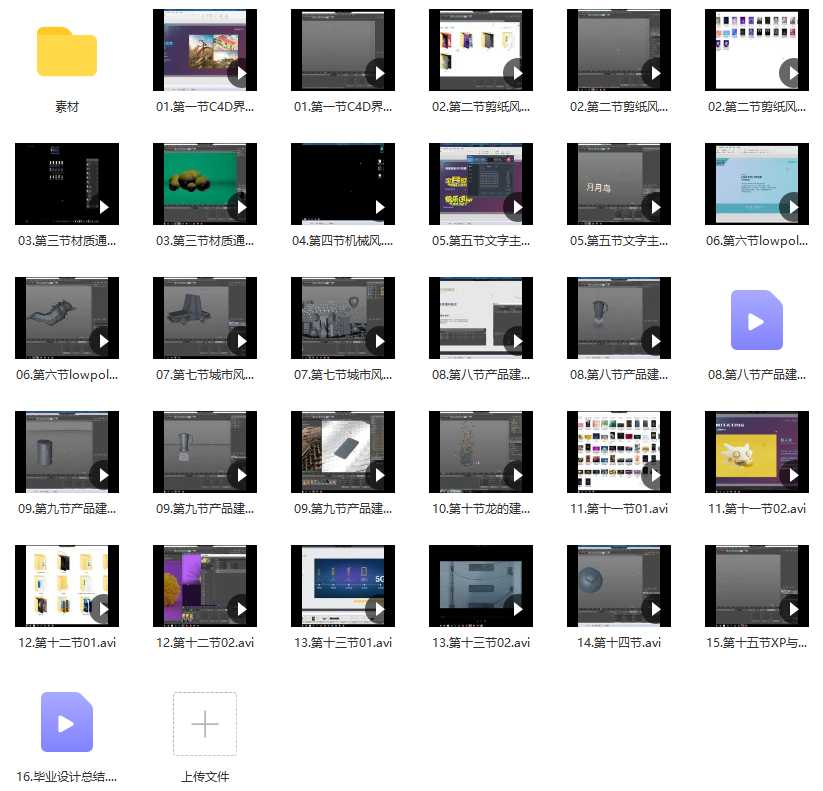Open the 素材 folder
Screen dimensions: 823x791
(x=67, y=52)
